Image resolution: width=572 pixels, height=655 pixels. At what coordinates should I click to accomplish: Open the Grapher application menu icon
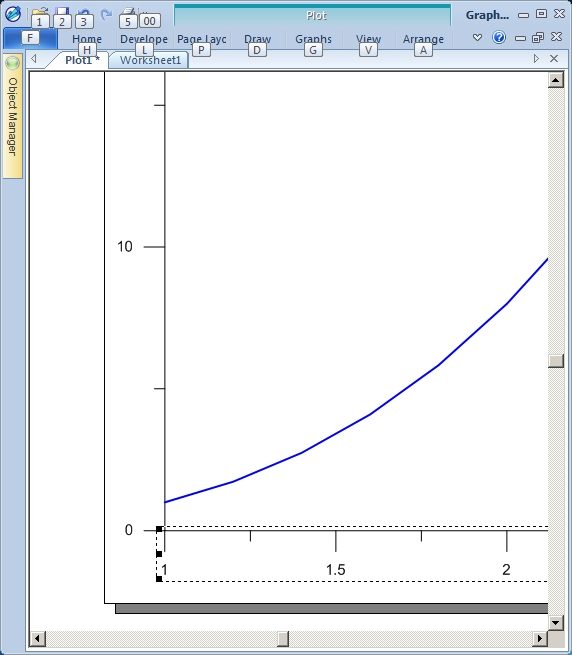[13, 14]
